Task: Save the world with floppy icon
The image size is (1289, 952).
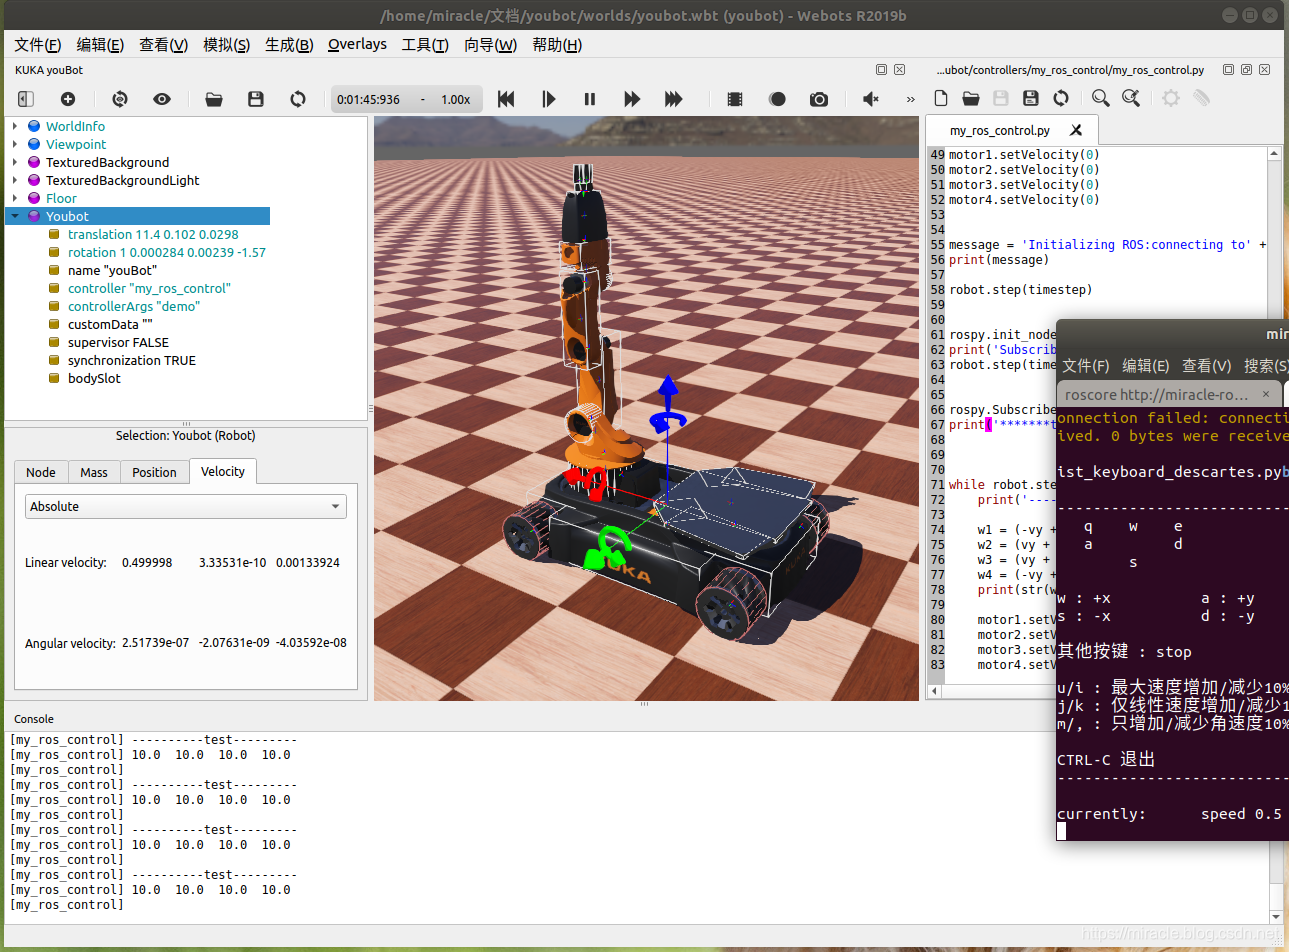Action: pyautogui.click(x=256, y=99)
